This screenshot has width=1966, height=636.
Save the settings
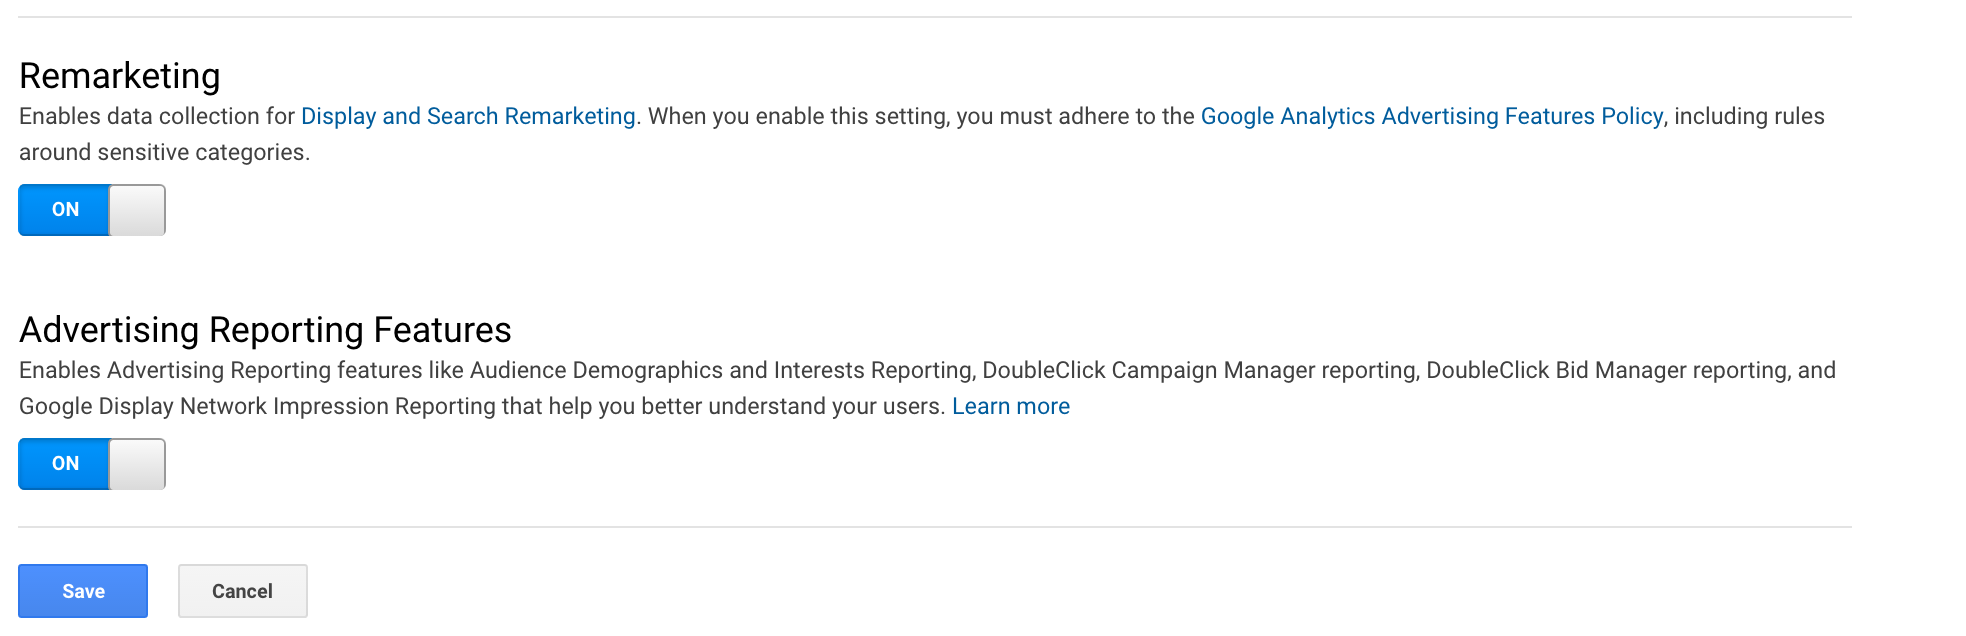(x=83, y=591)
